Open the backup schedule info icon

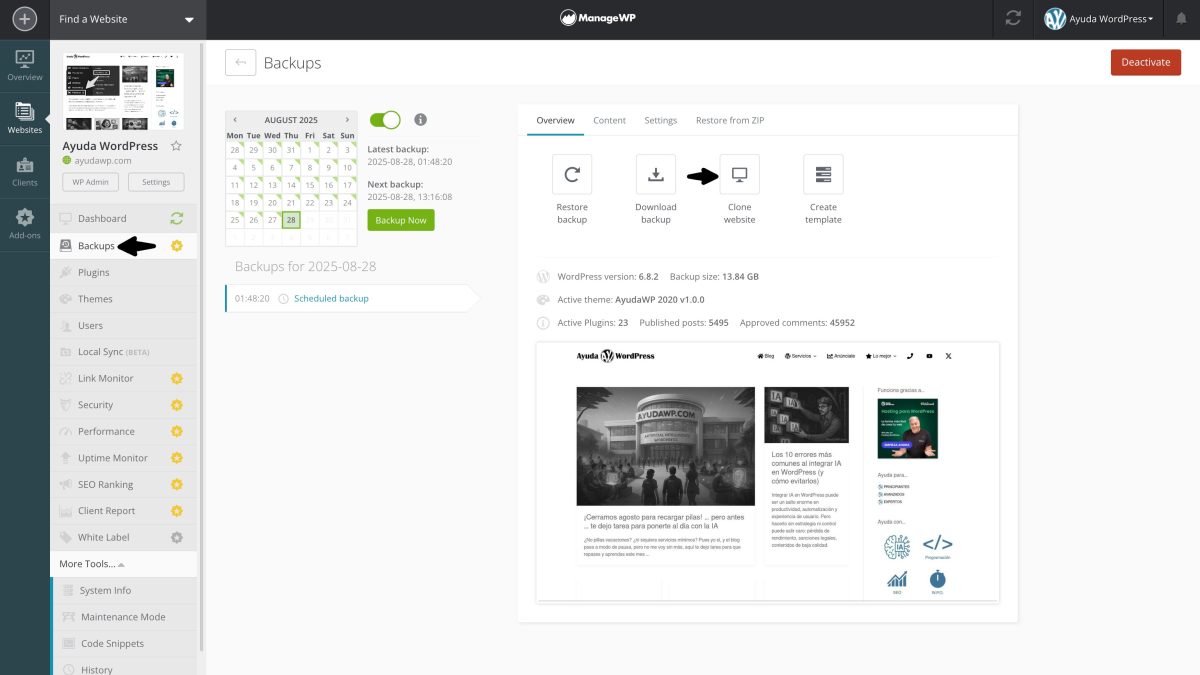pos(420,119)
